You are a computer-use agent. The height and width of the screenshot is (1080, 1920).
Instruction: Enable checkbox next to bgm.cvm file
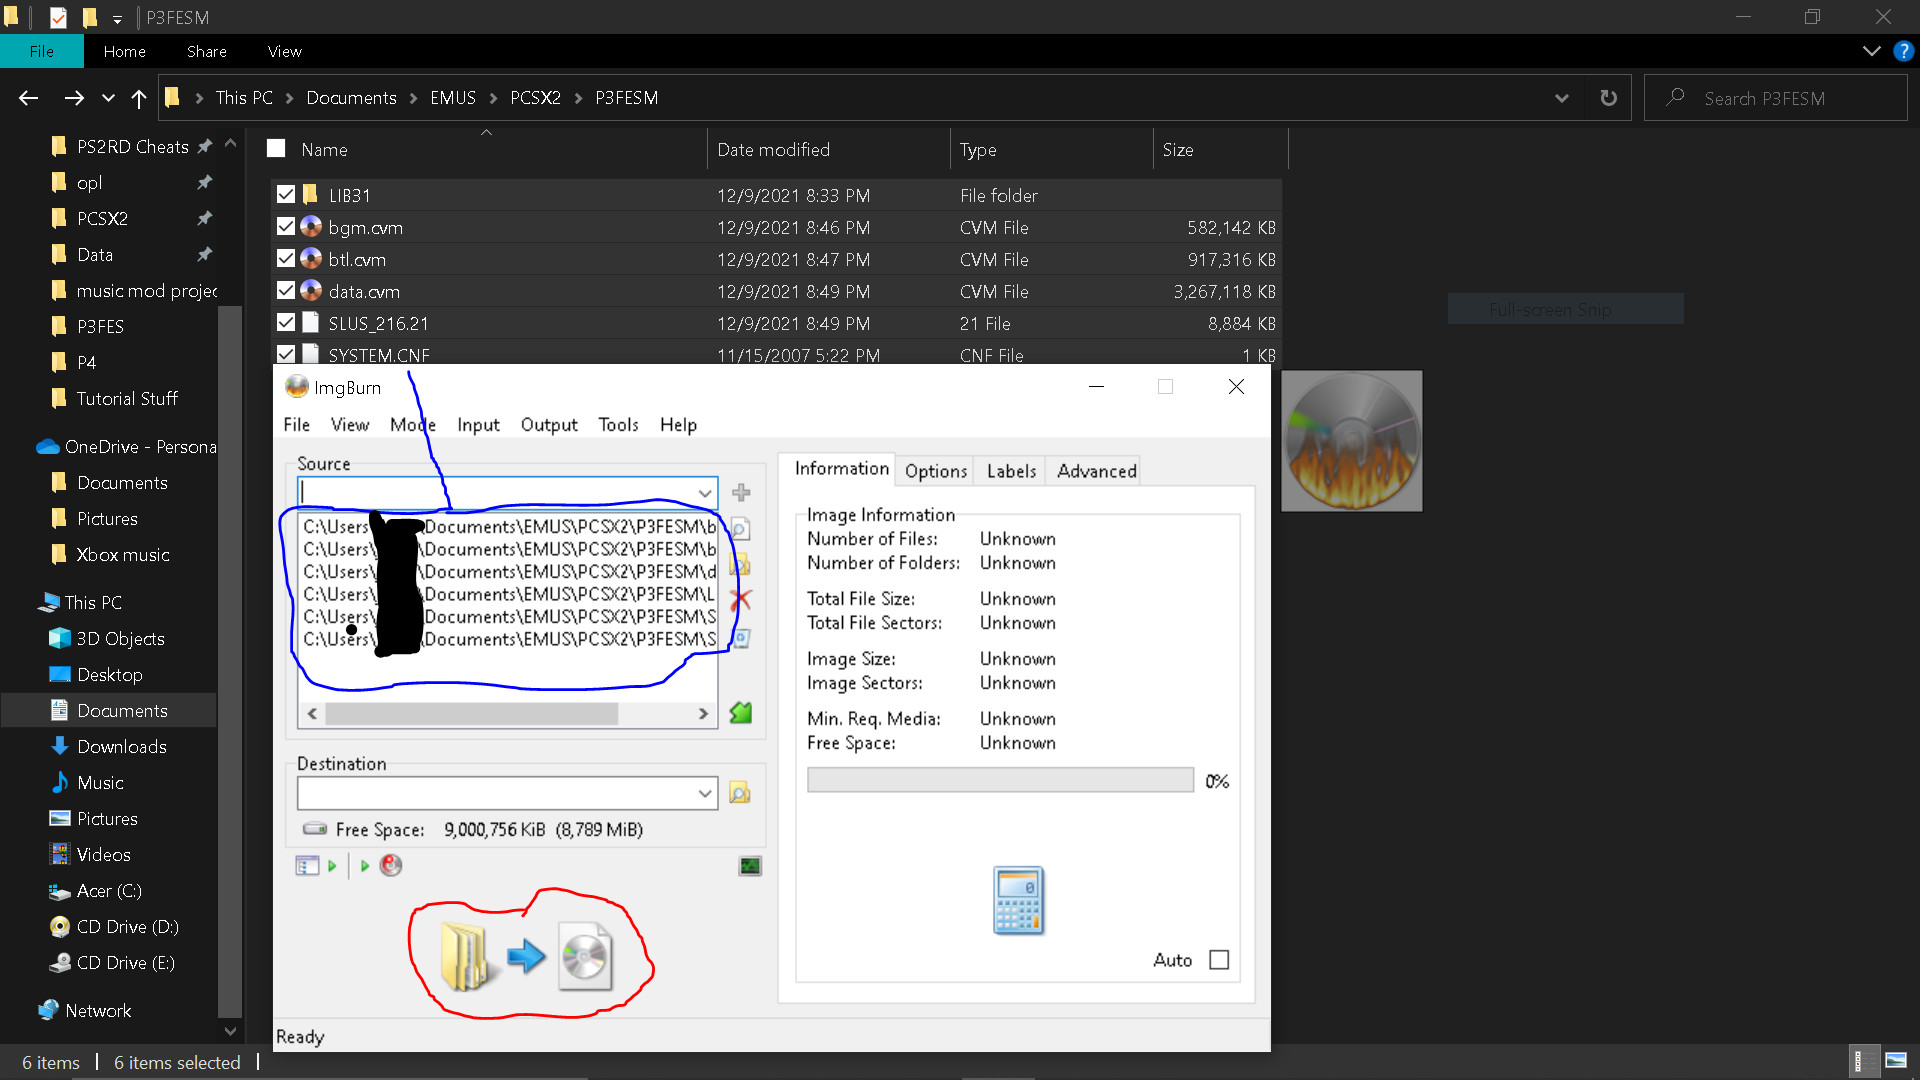[x=286, y=227]
